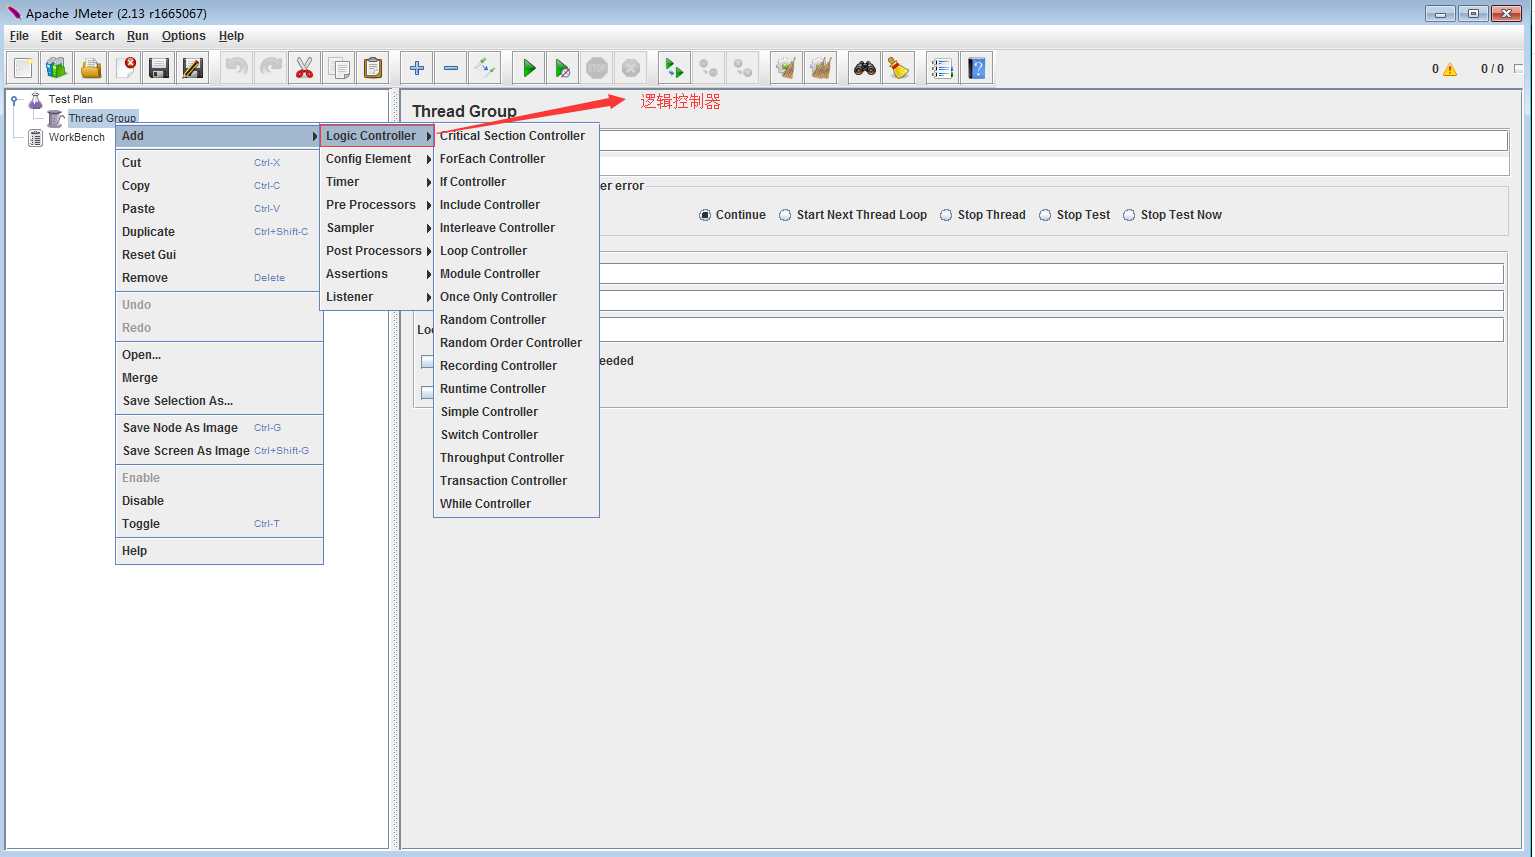Click Disable in the context menu
Screen dimensions: 1535x857
coord(219,501)
